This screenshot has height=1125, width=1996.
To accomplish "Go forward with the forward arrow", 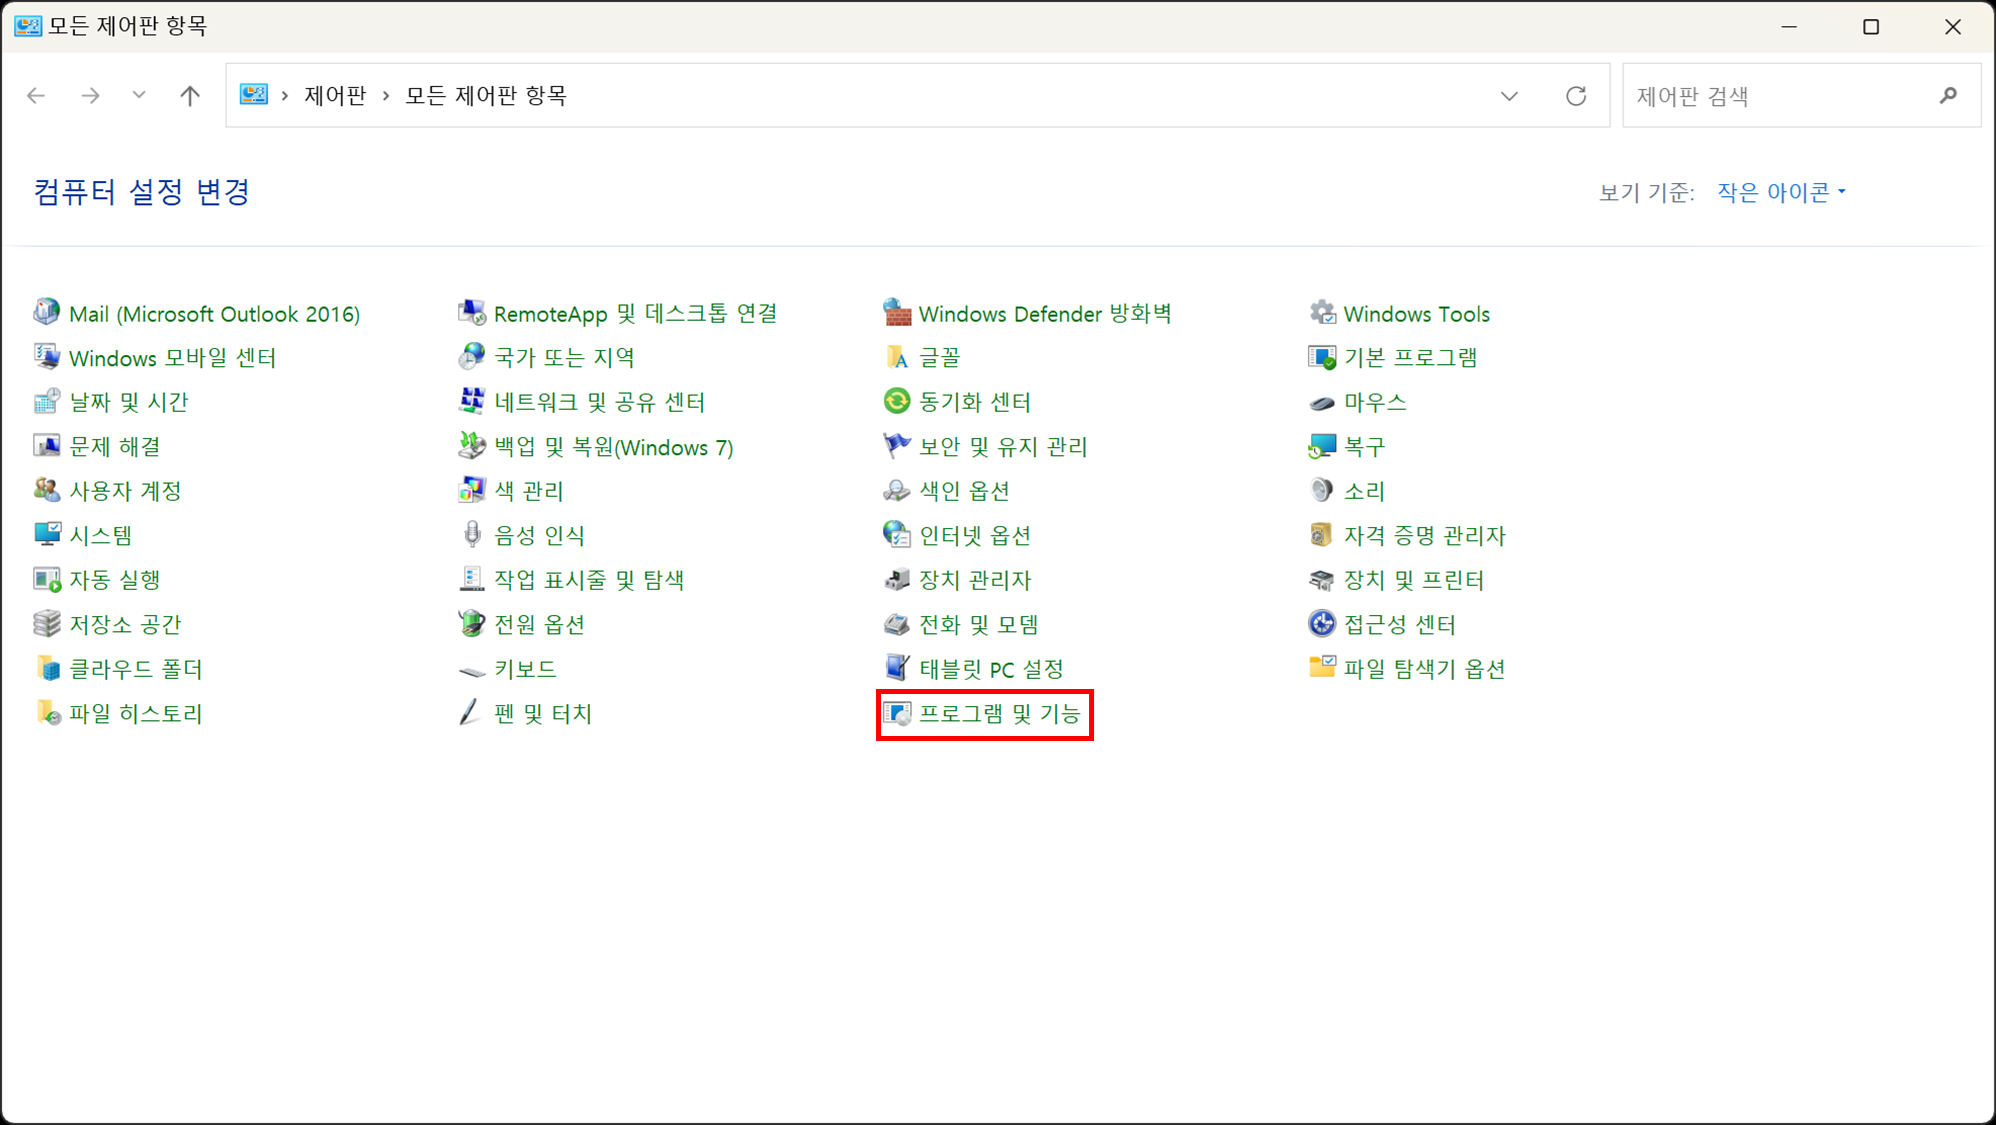I will tap(90, 96).
